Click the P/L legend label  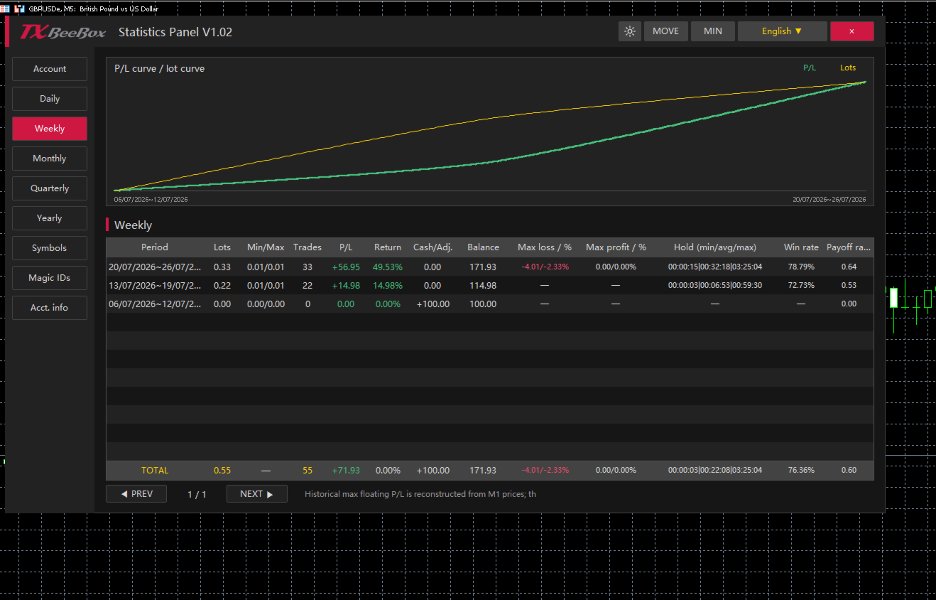(x=809, y=68)
